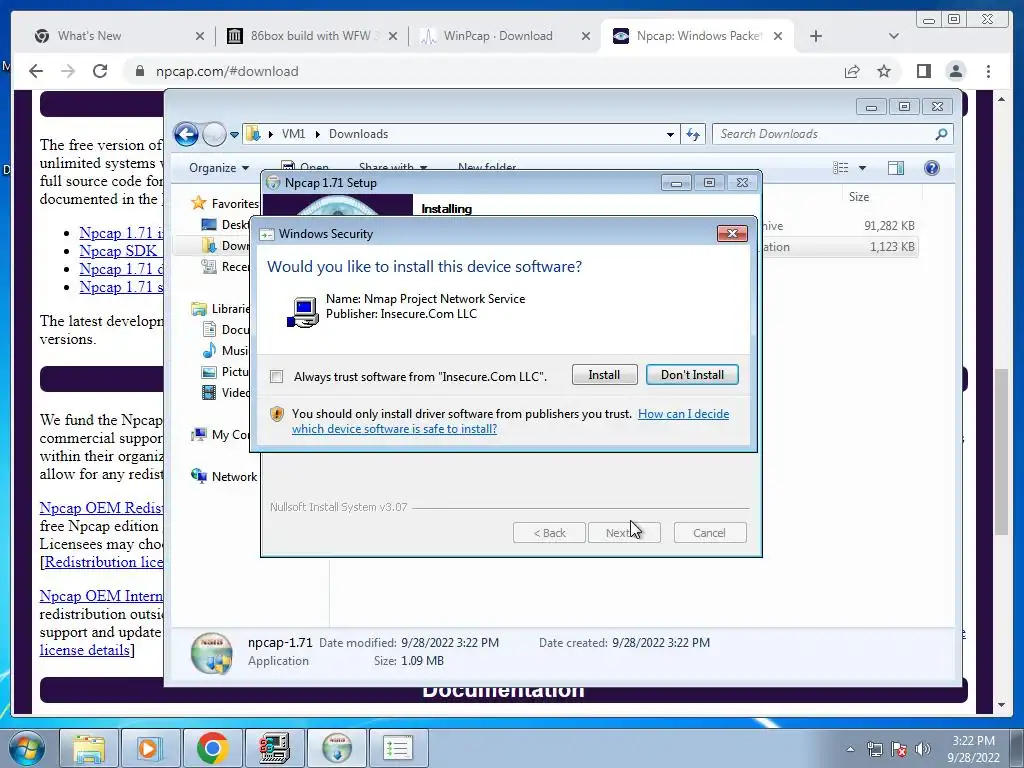Open Windows Explorer from the taskbar
Viewport: 1024px width, 768px height.
pyautogui.click(x=89, y=748)
